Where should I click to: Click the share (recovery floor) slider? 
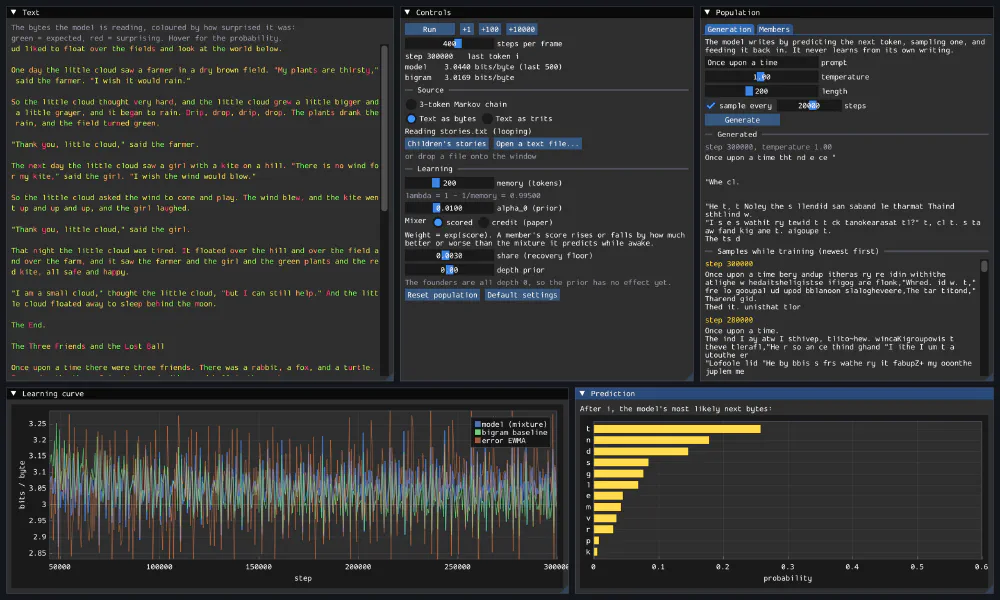pos(449,256)
